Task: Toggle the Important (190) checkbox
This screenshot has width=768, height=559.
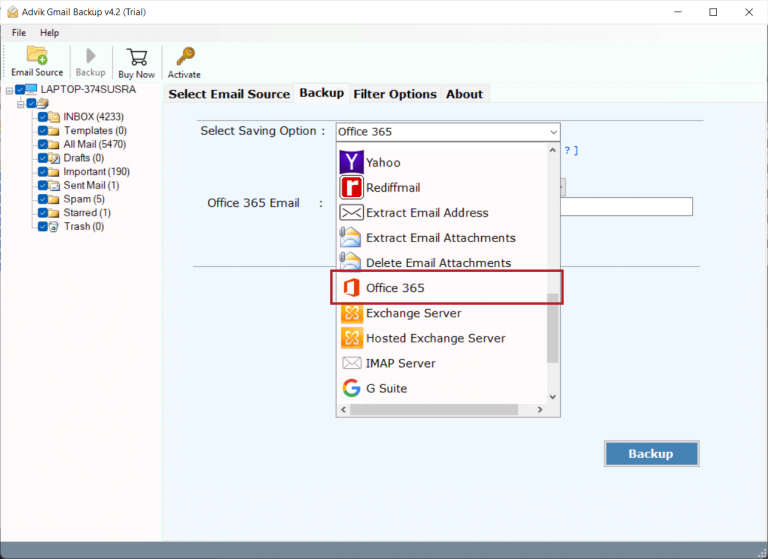Action: click(43, 171)
